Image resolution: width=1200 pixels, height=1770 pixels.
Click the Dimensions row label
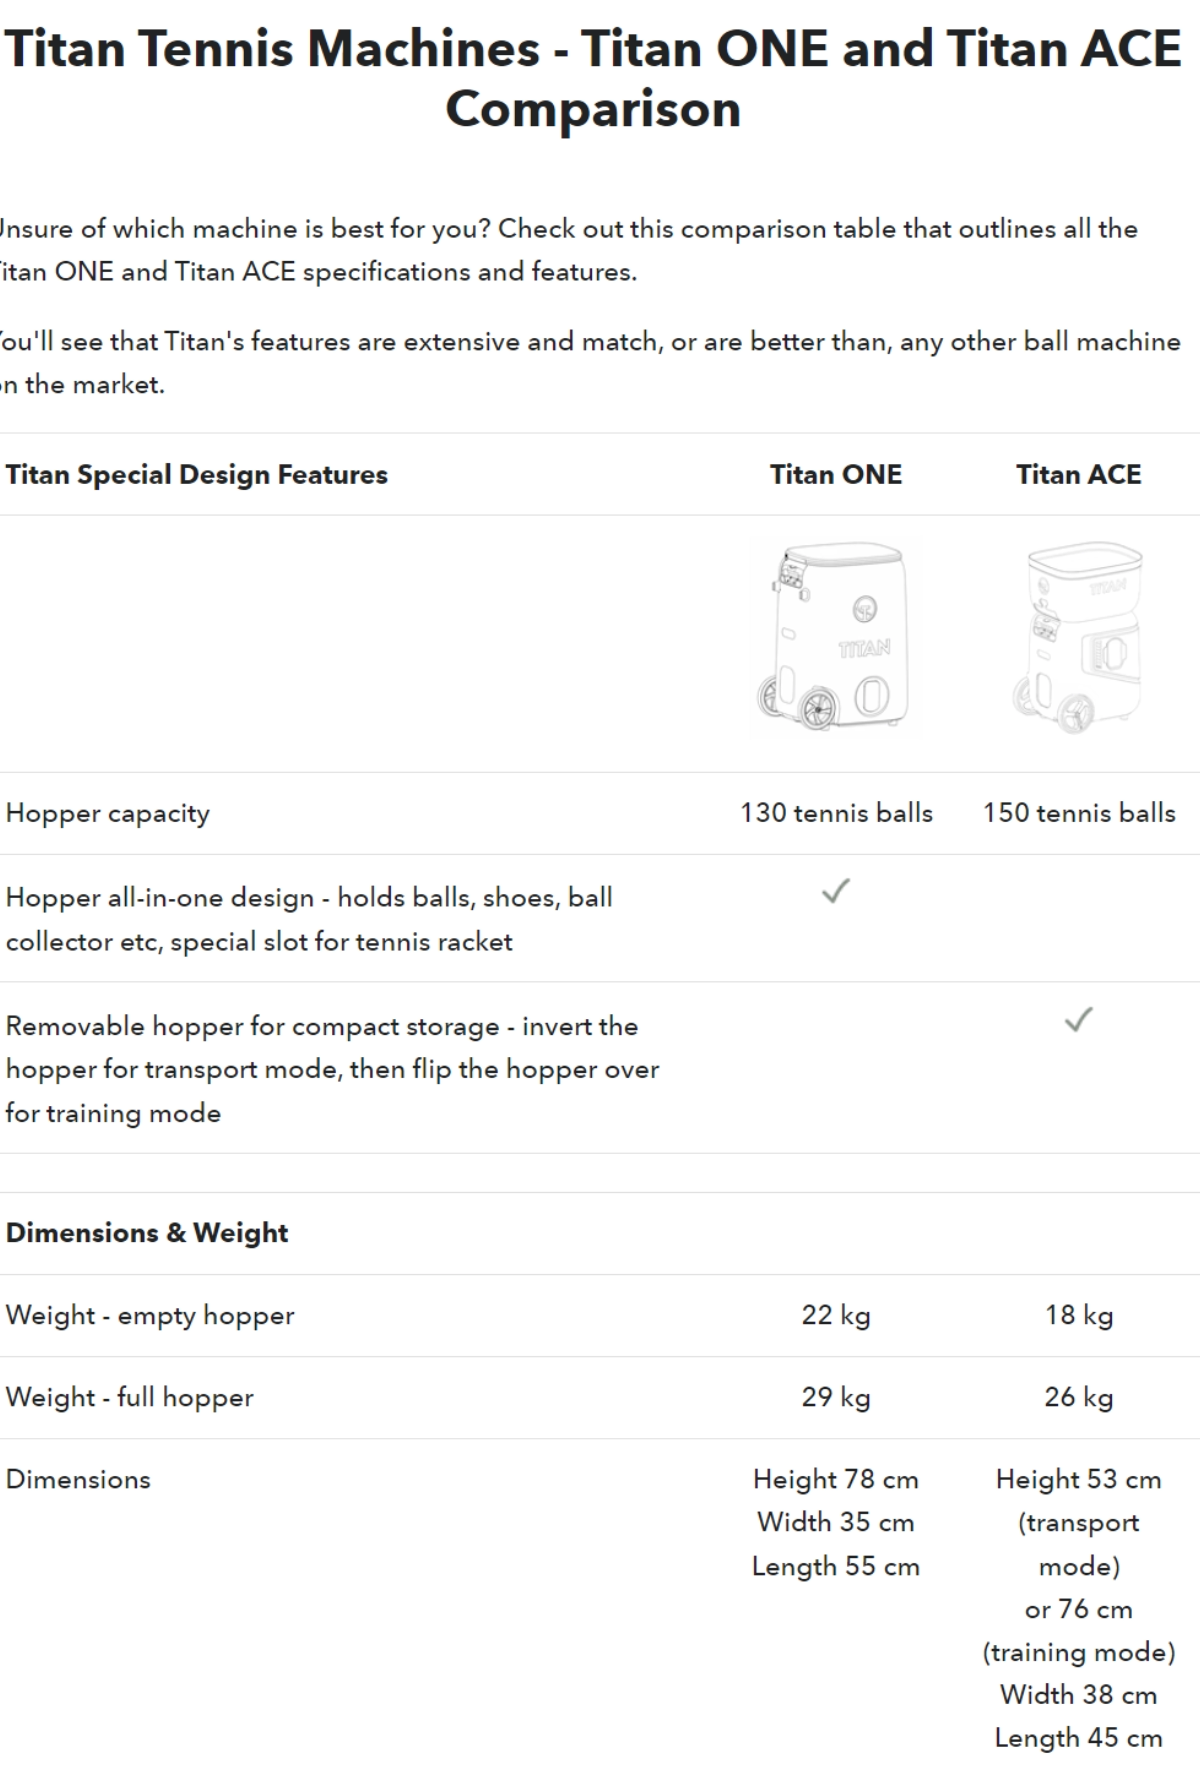click(x=78, y=1480)
